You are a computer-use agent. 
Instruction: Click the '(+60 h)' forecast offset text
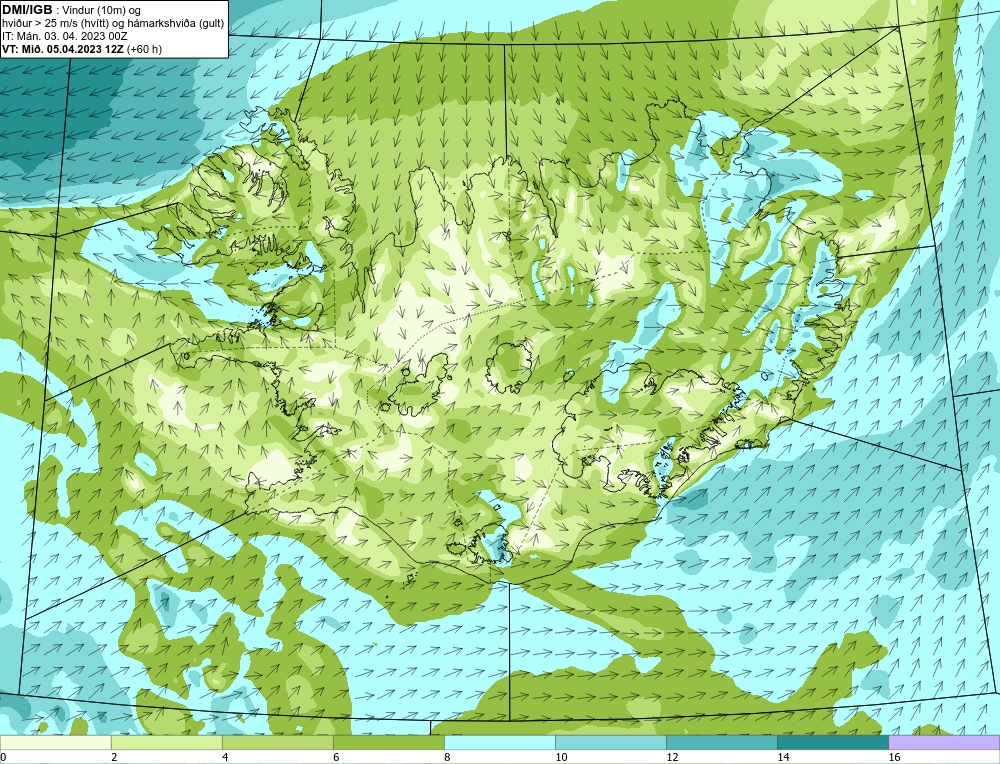145,49
